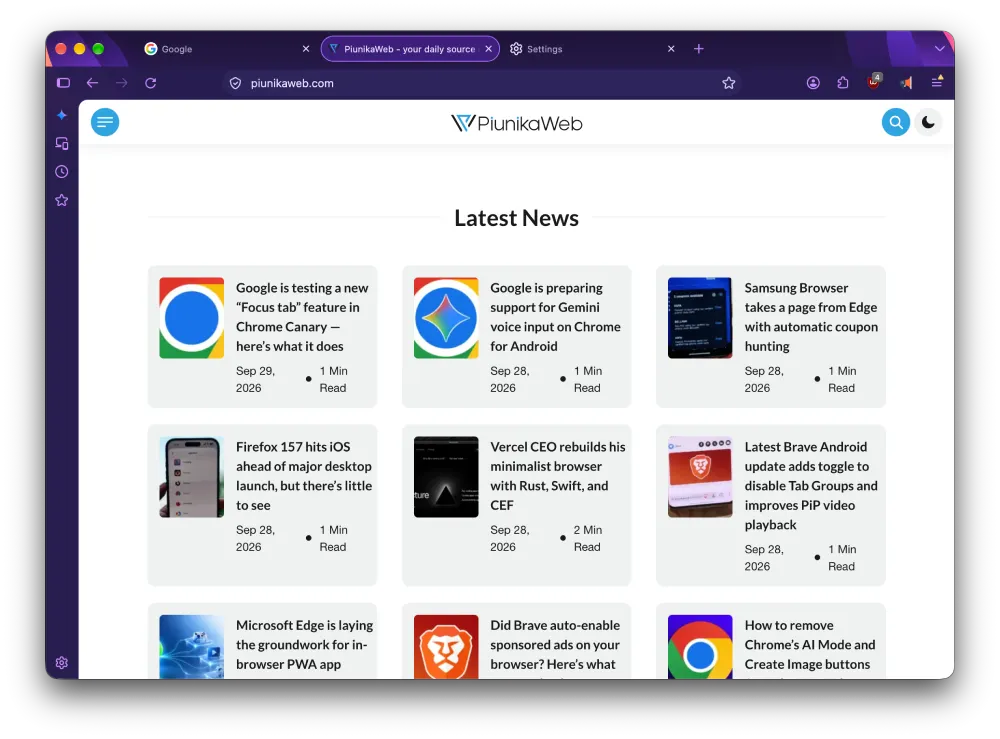Image resolution: width=1000 pixels, height=739 pixels.
Task: Toggle dark mode with the moon icon
Action: click(x=928, y=122)
